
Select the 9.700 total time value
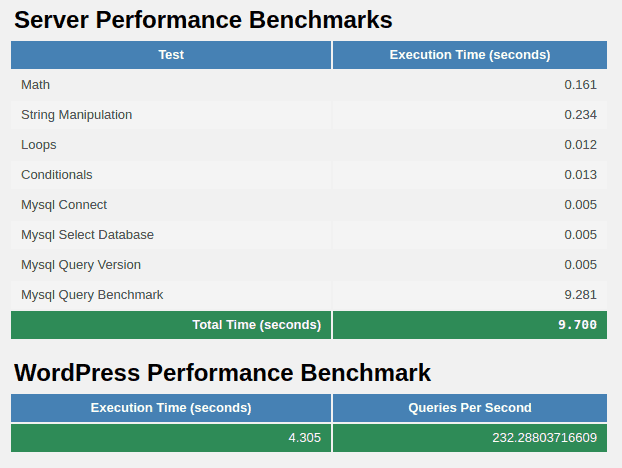(x=577, y=325)
